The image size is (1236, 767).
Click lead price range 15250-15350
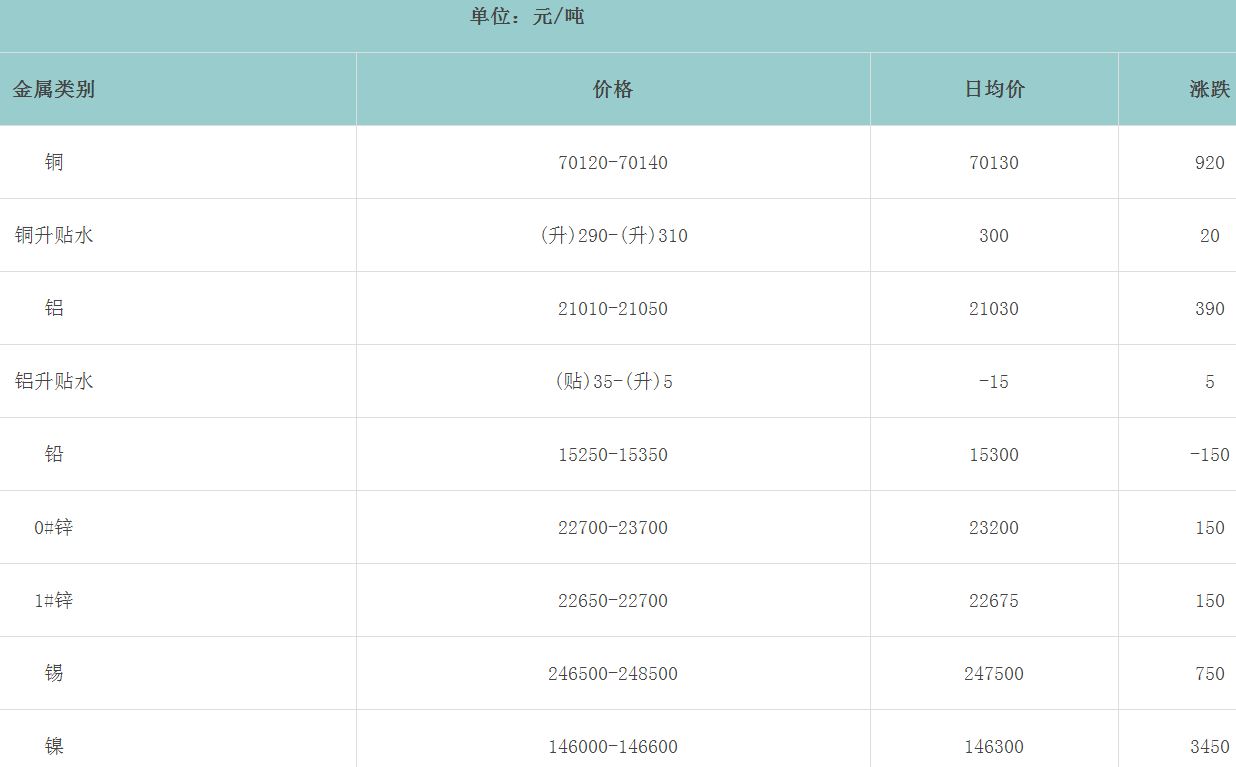coord(613,455)
